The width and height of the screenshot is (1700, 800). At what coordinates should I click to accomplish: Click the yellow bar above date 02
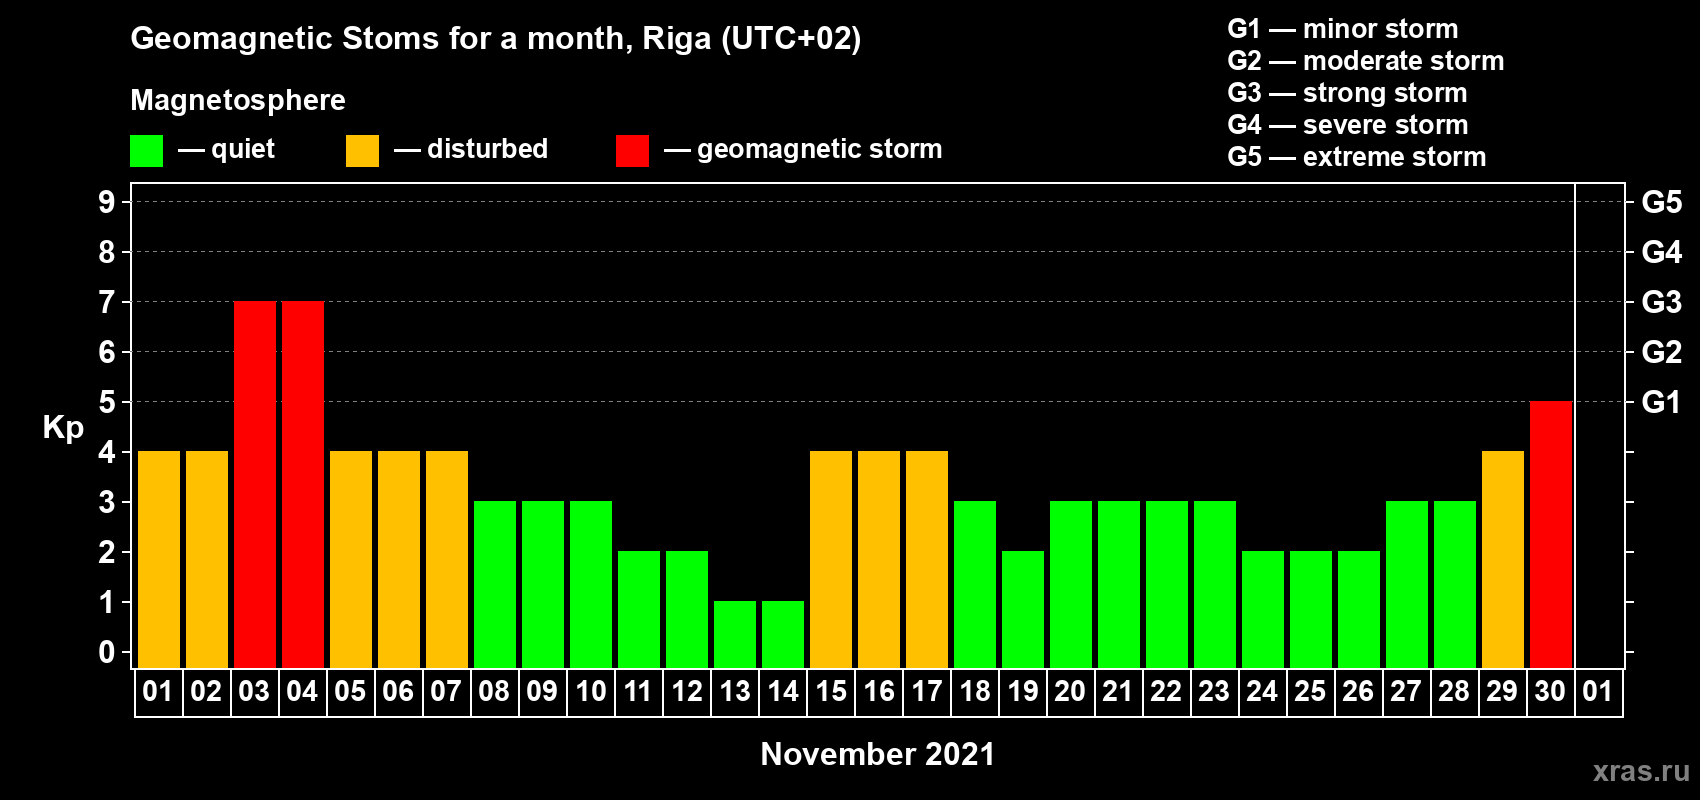coord(207,559)
